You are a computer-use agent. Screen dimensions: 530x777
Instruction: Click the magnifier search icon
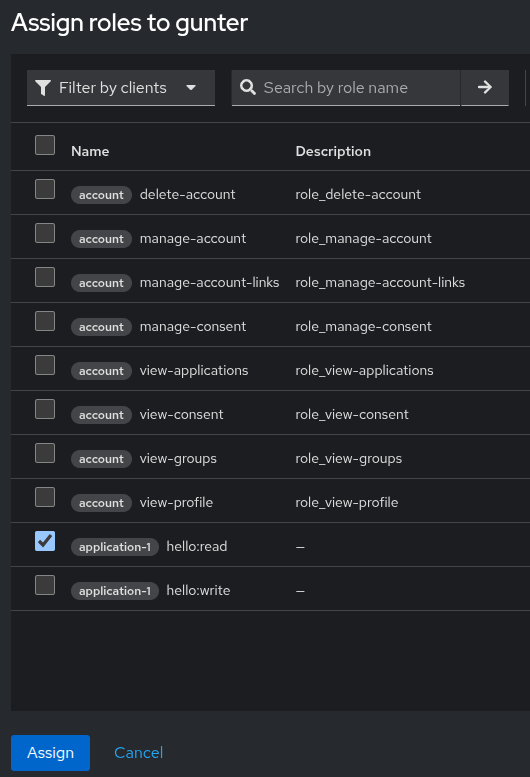click(248, 87)
